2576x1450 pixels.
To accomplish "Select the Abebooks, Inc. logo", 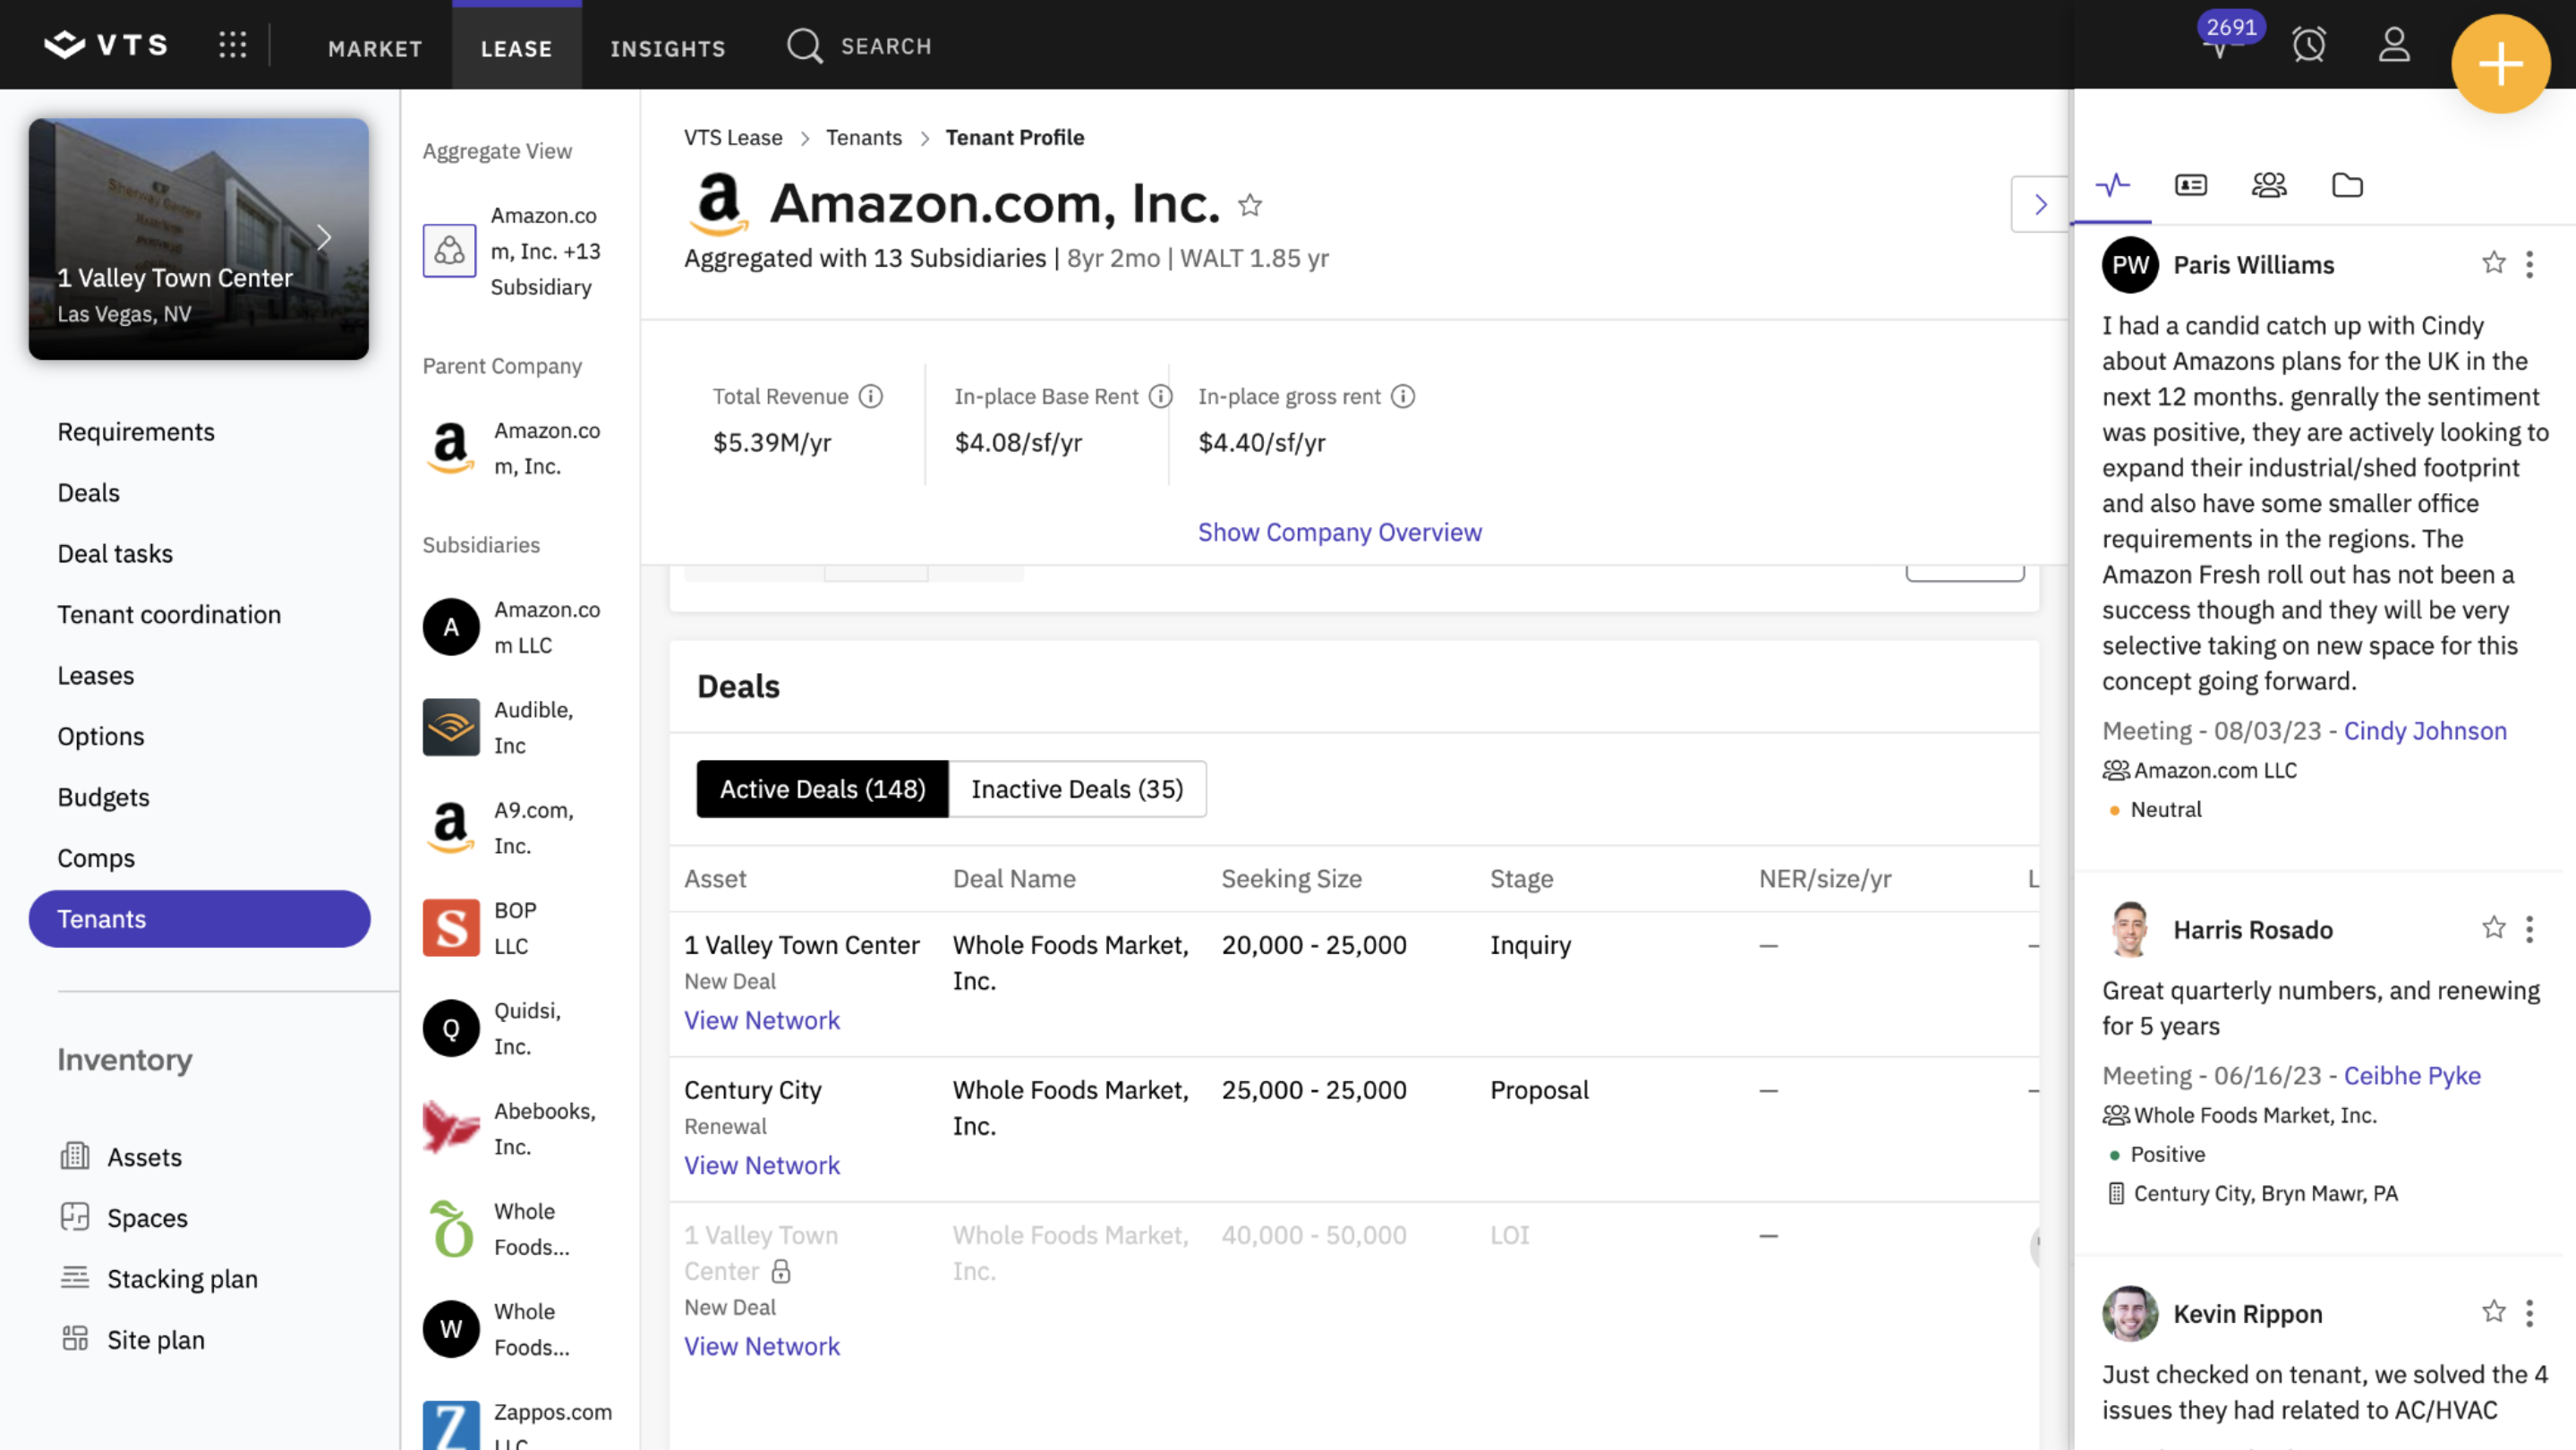I will [x=451, y=1128].
